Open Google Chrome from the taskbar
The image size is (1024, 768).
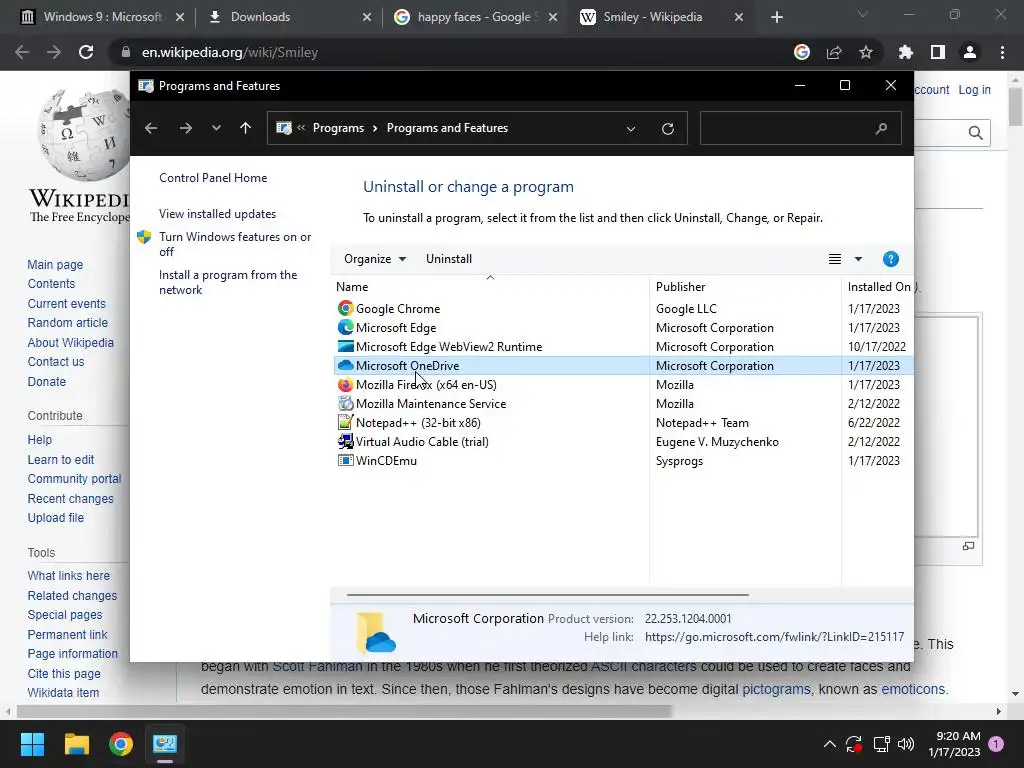[121, 744]
